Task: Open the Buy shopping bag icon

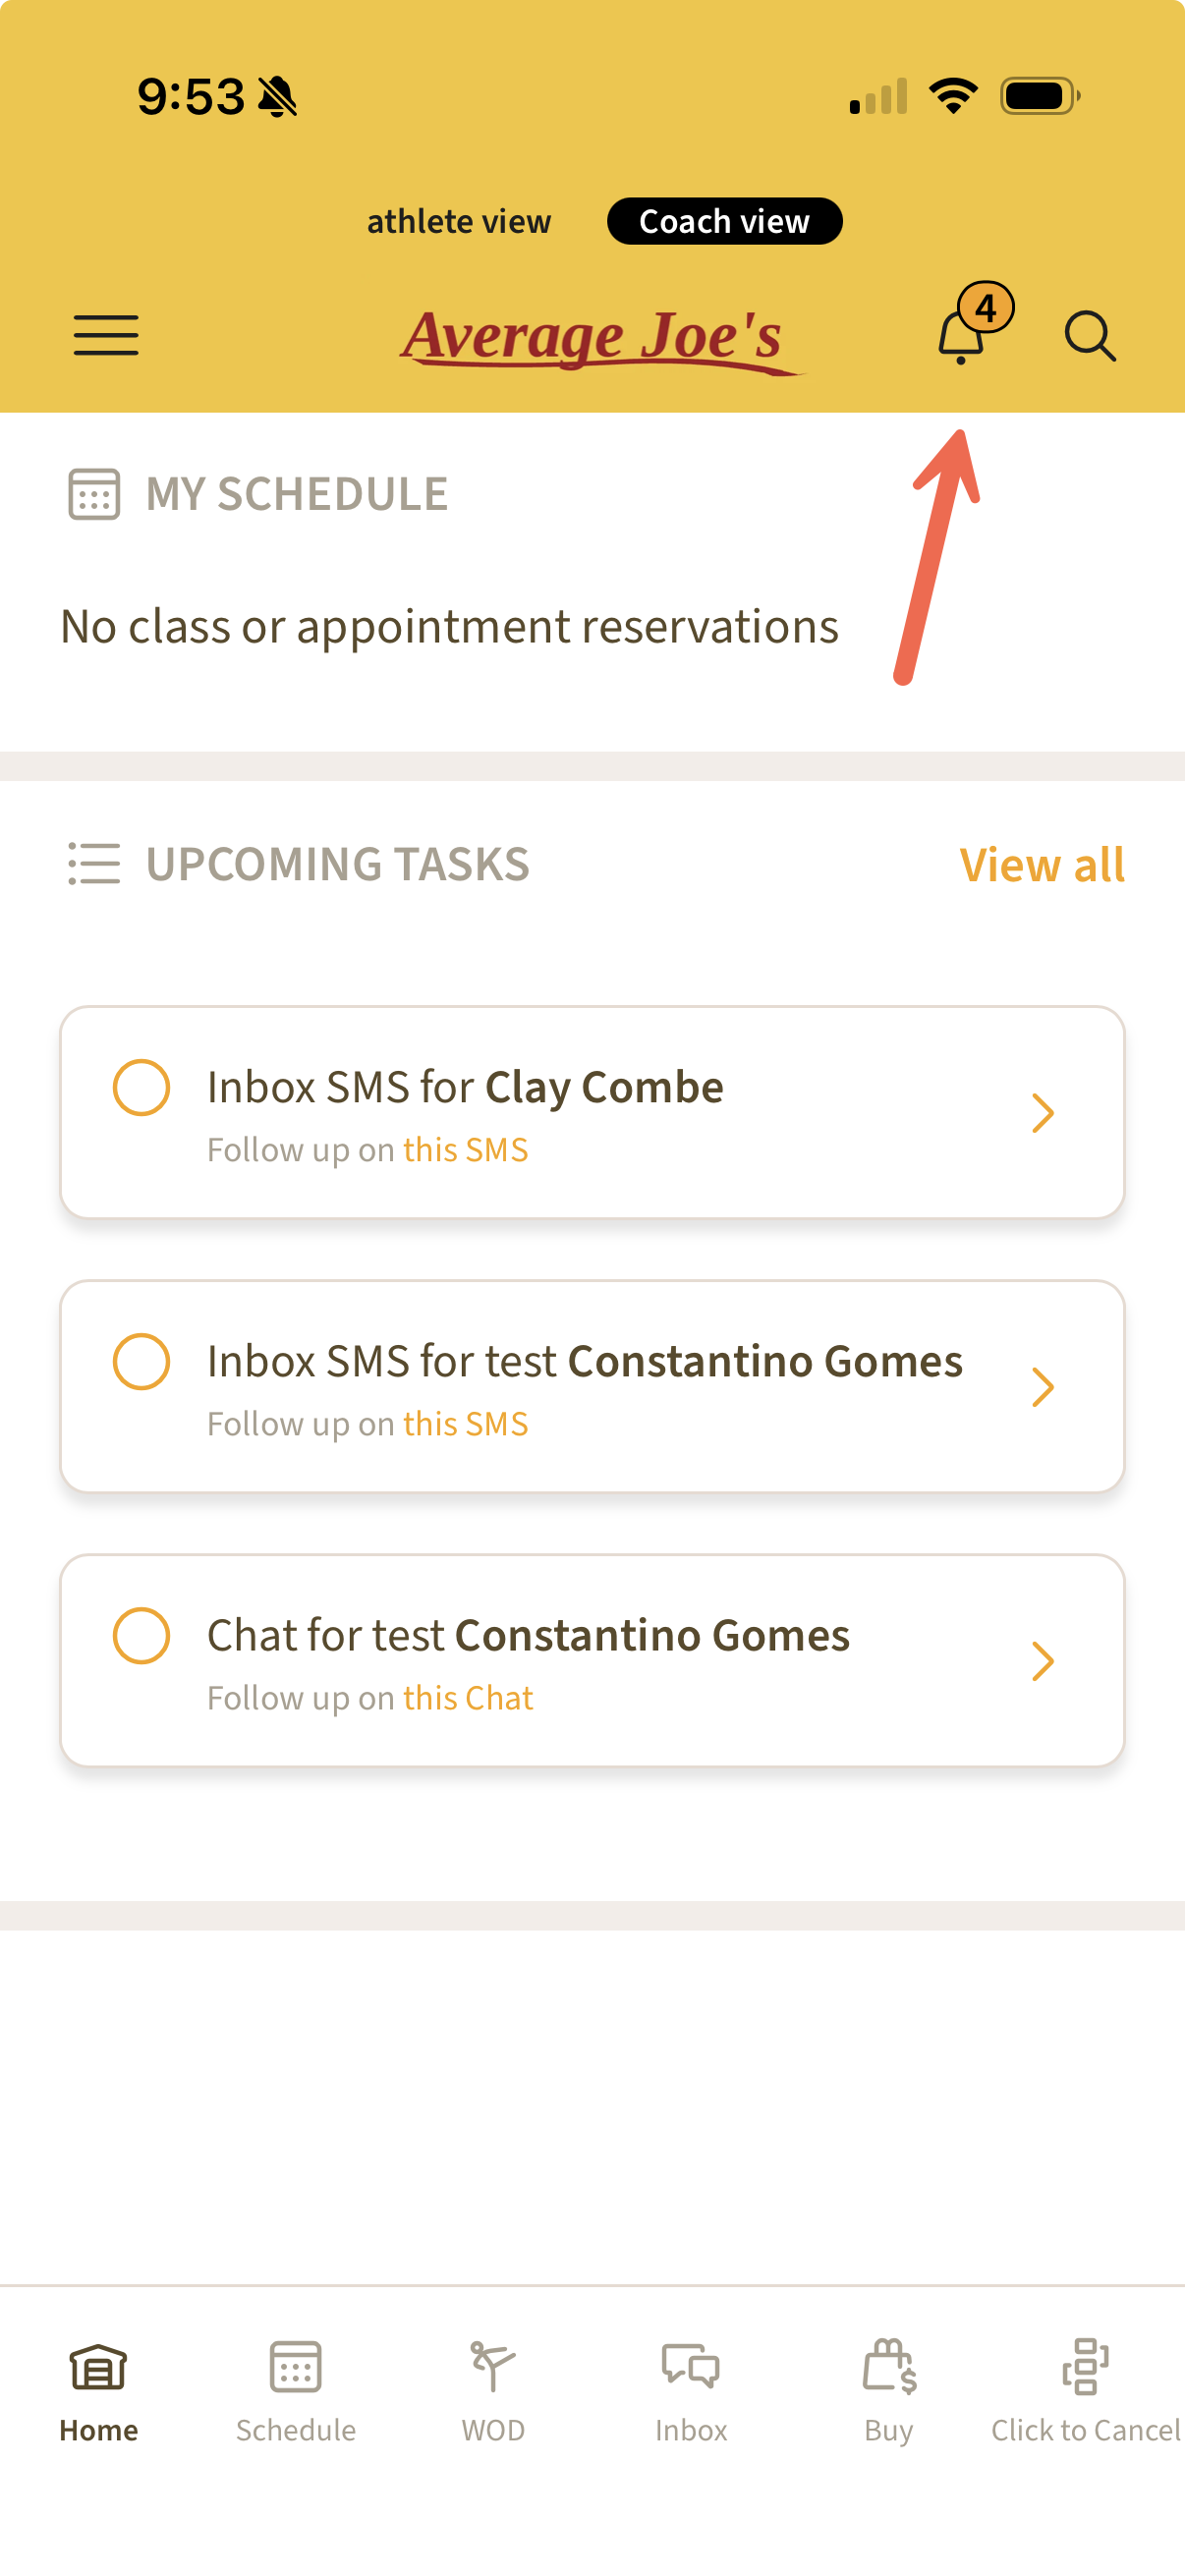Action: pyautogui.click(x=888, y=2368)
